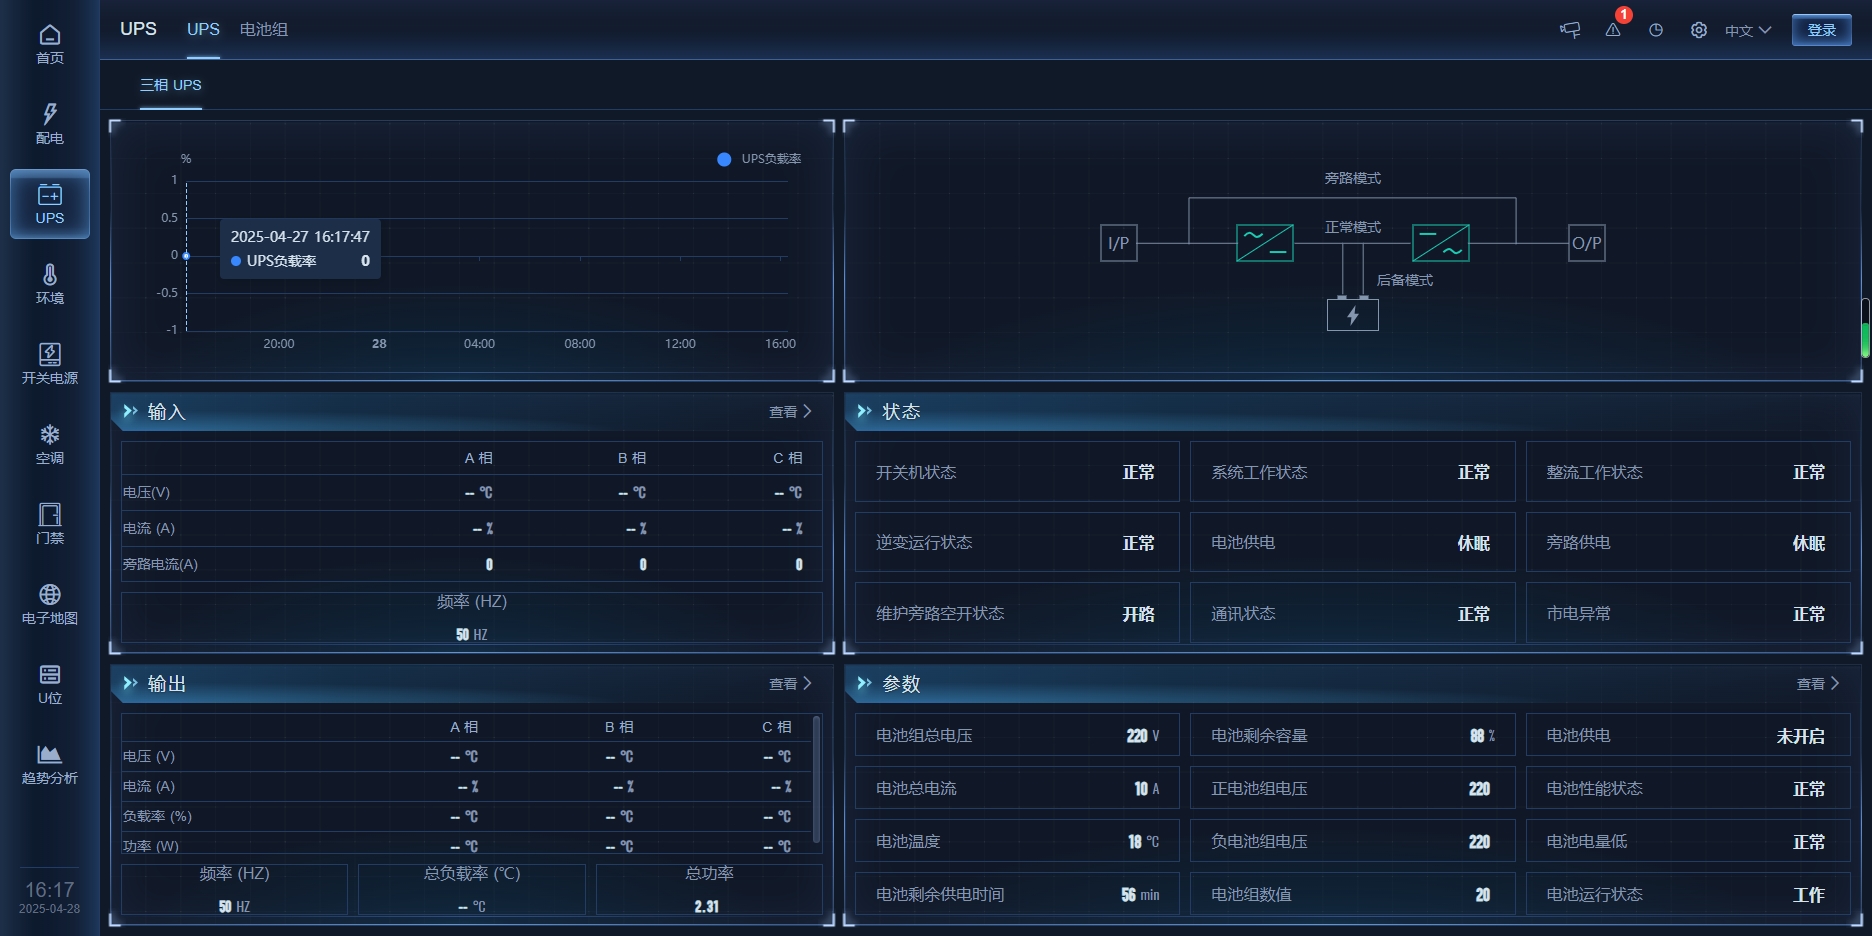Open the settings gear in top bar

1699,30
